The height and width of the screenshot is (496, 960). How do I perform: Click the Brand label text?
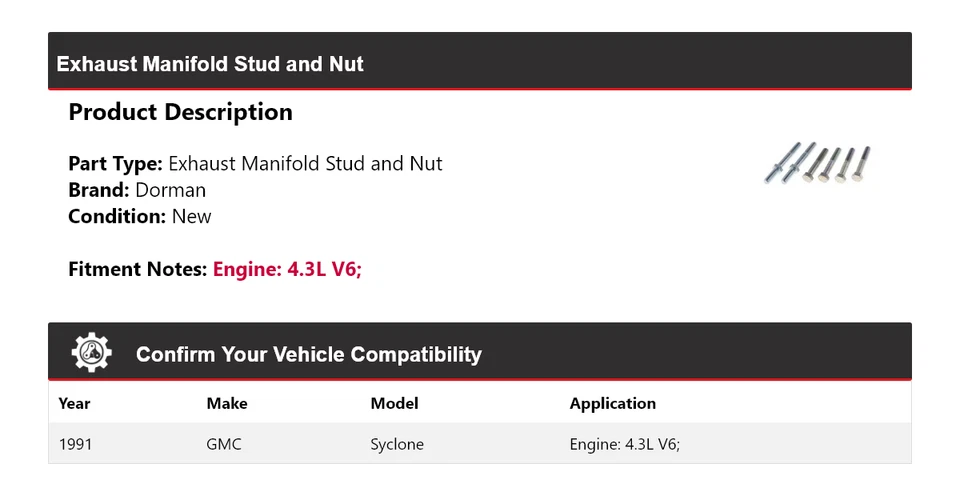coord(99,190)
